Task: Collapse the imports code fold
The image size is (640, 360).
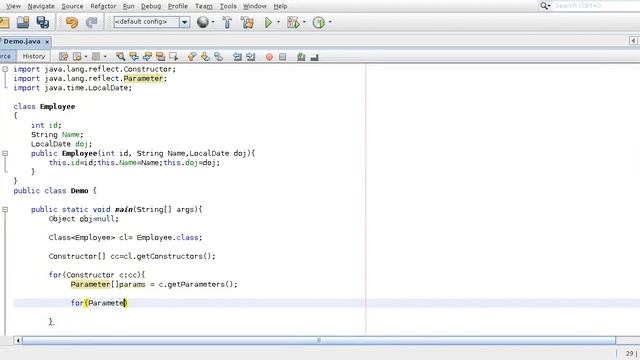Action: coord(5,69)
